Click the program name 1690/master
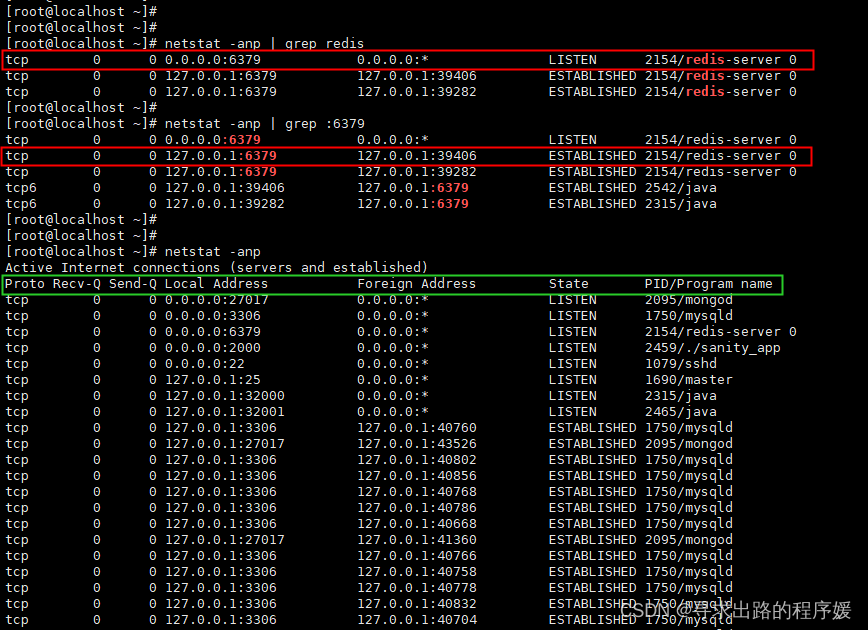Viewport: 868px width, 630px height. point(689,380)
